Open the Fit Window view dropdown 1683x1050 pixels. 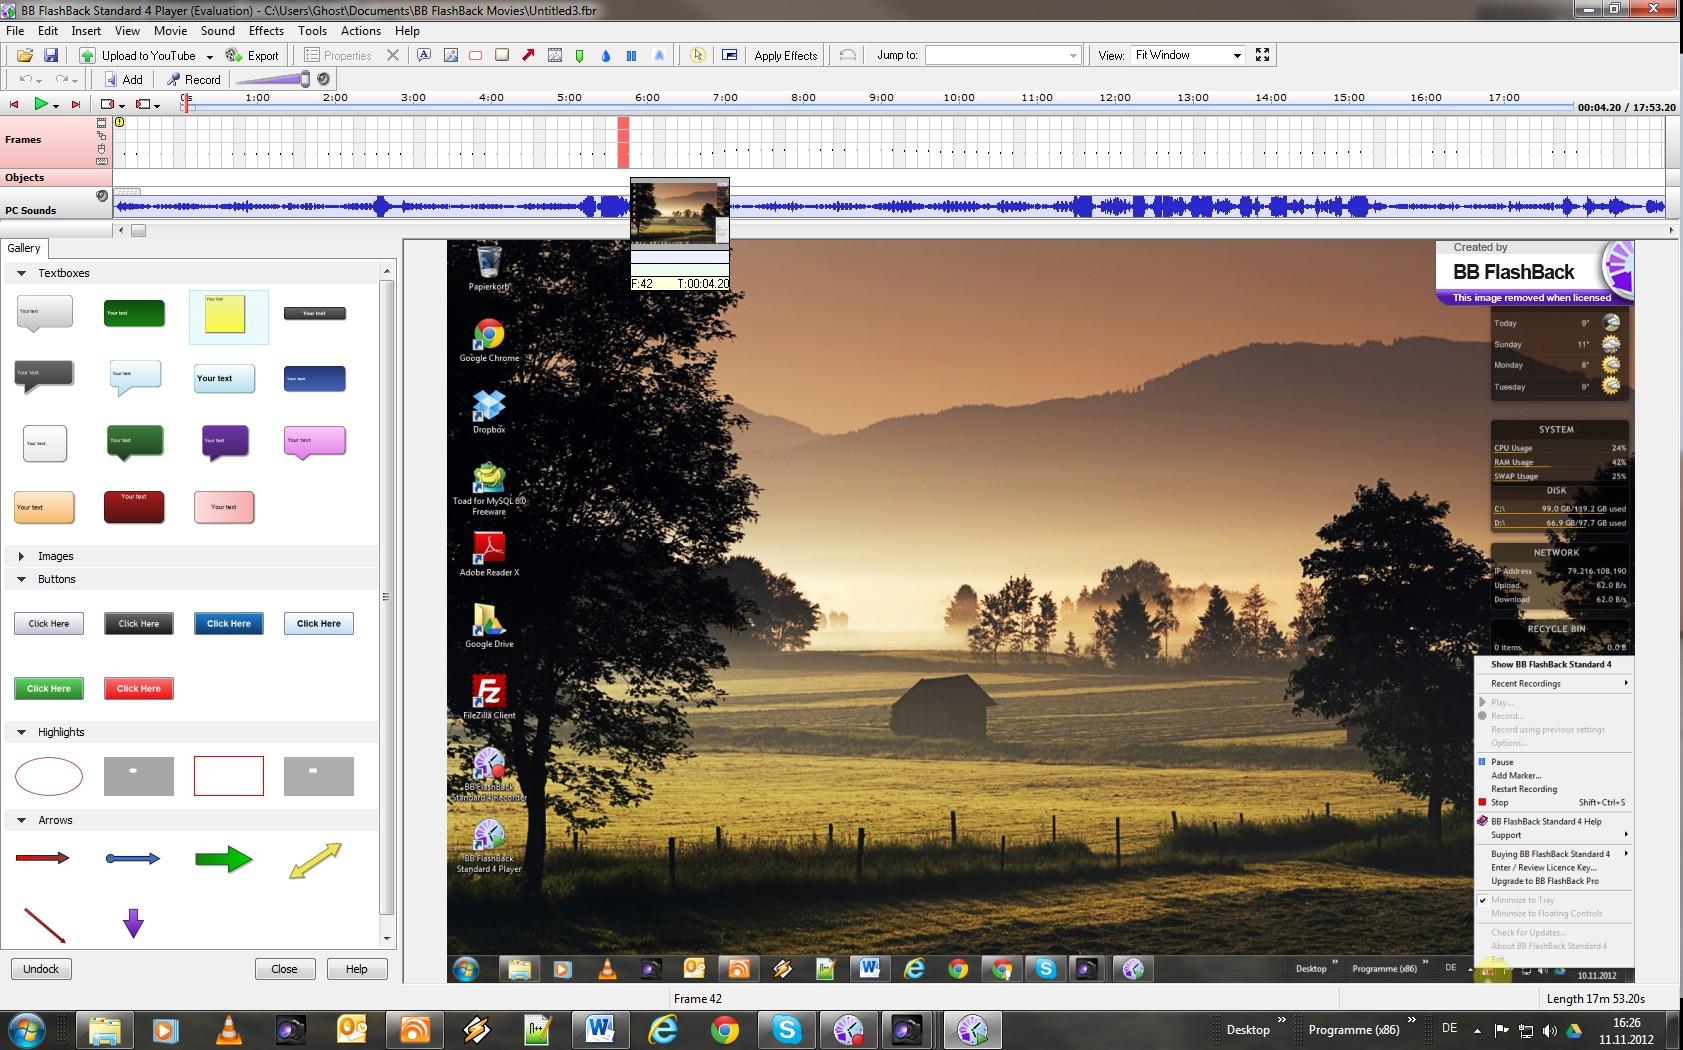click(x=1236, y=56)
